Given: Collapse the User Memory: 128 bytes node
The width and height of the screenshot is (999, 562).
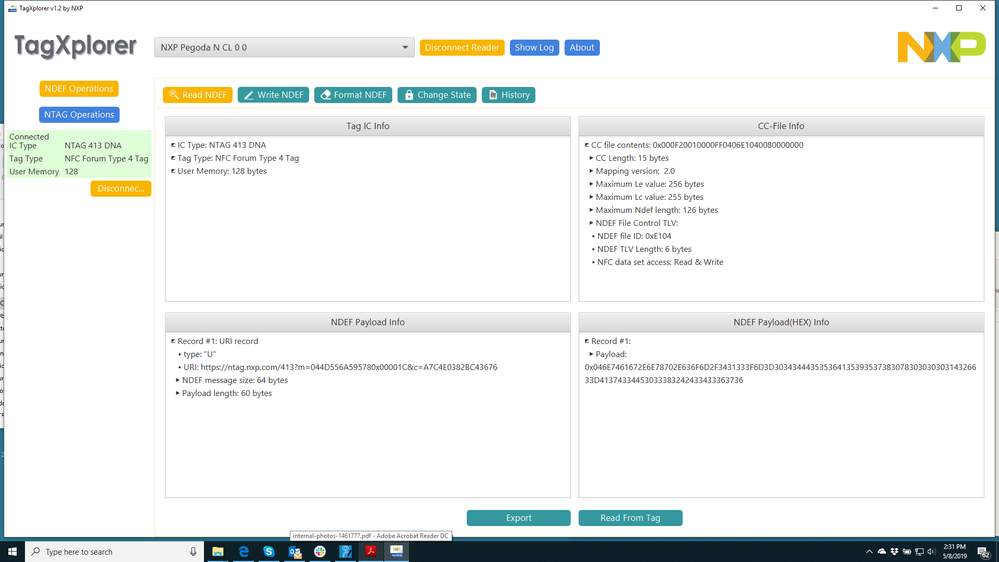Looking at the screenshot, I should click(x=173, y=171).
